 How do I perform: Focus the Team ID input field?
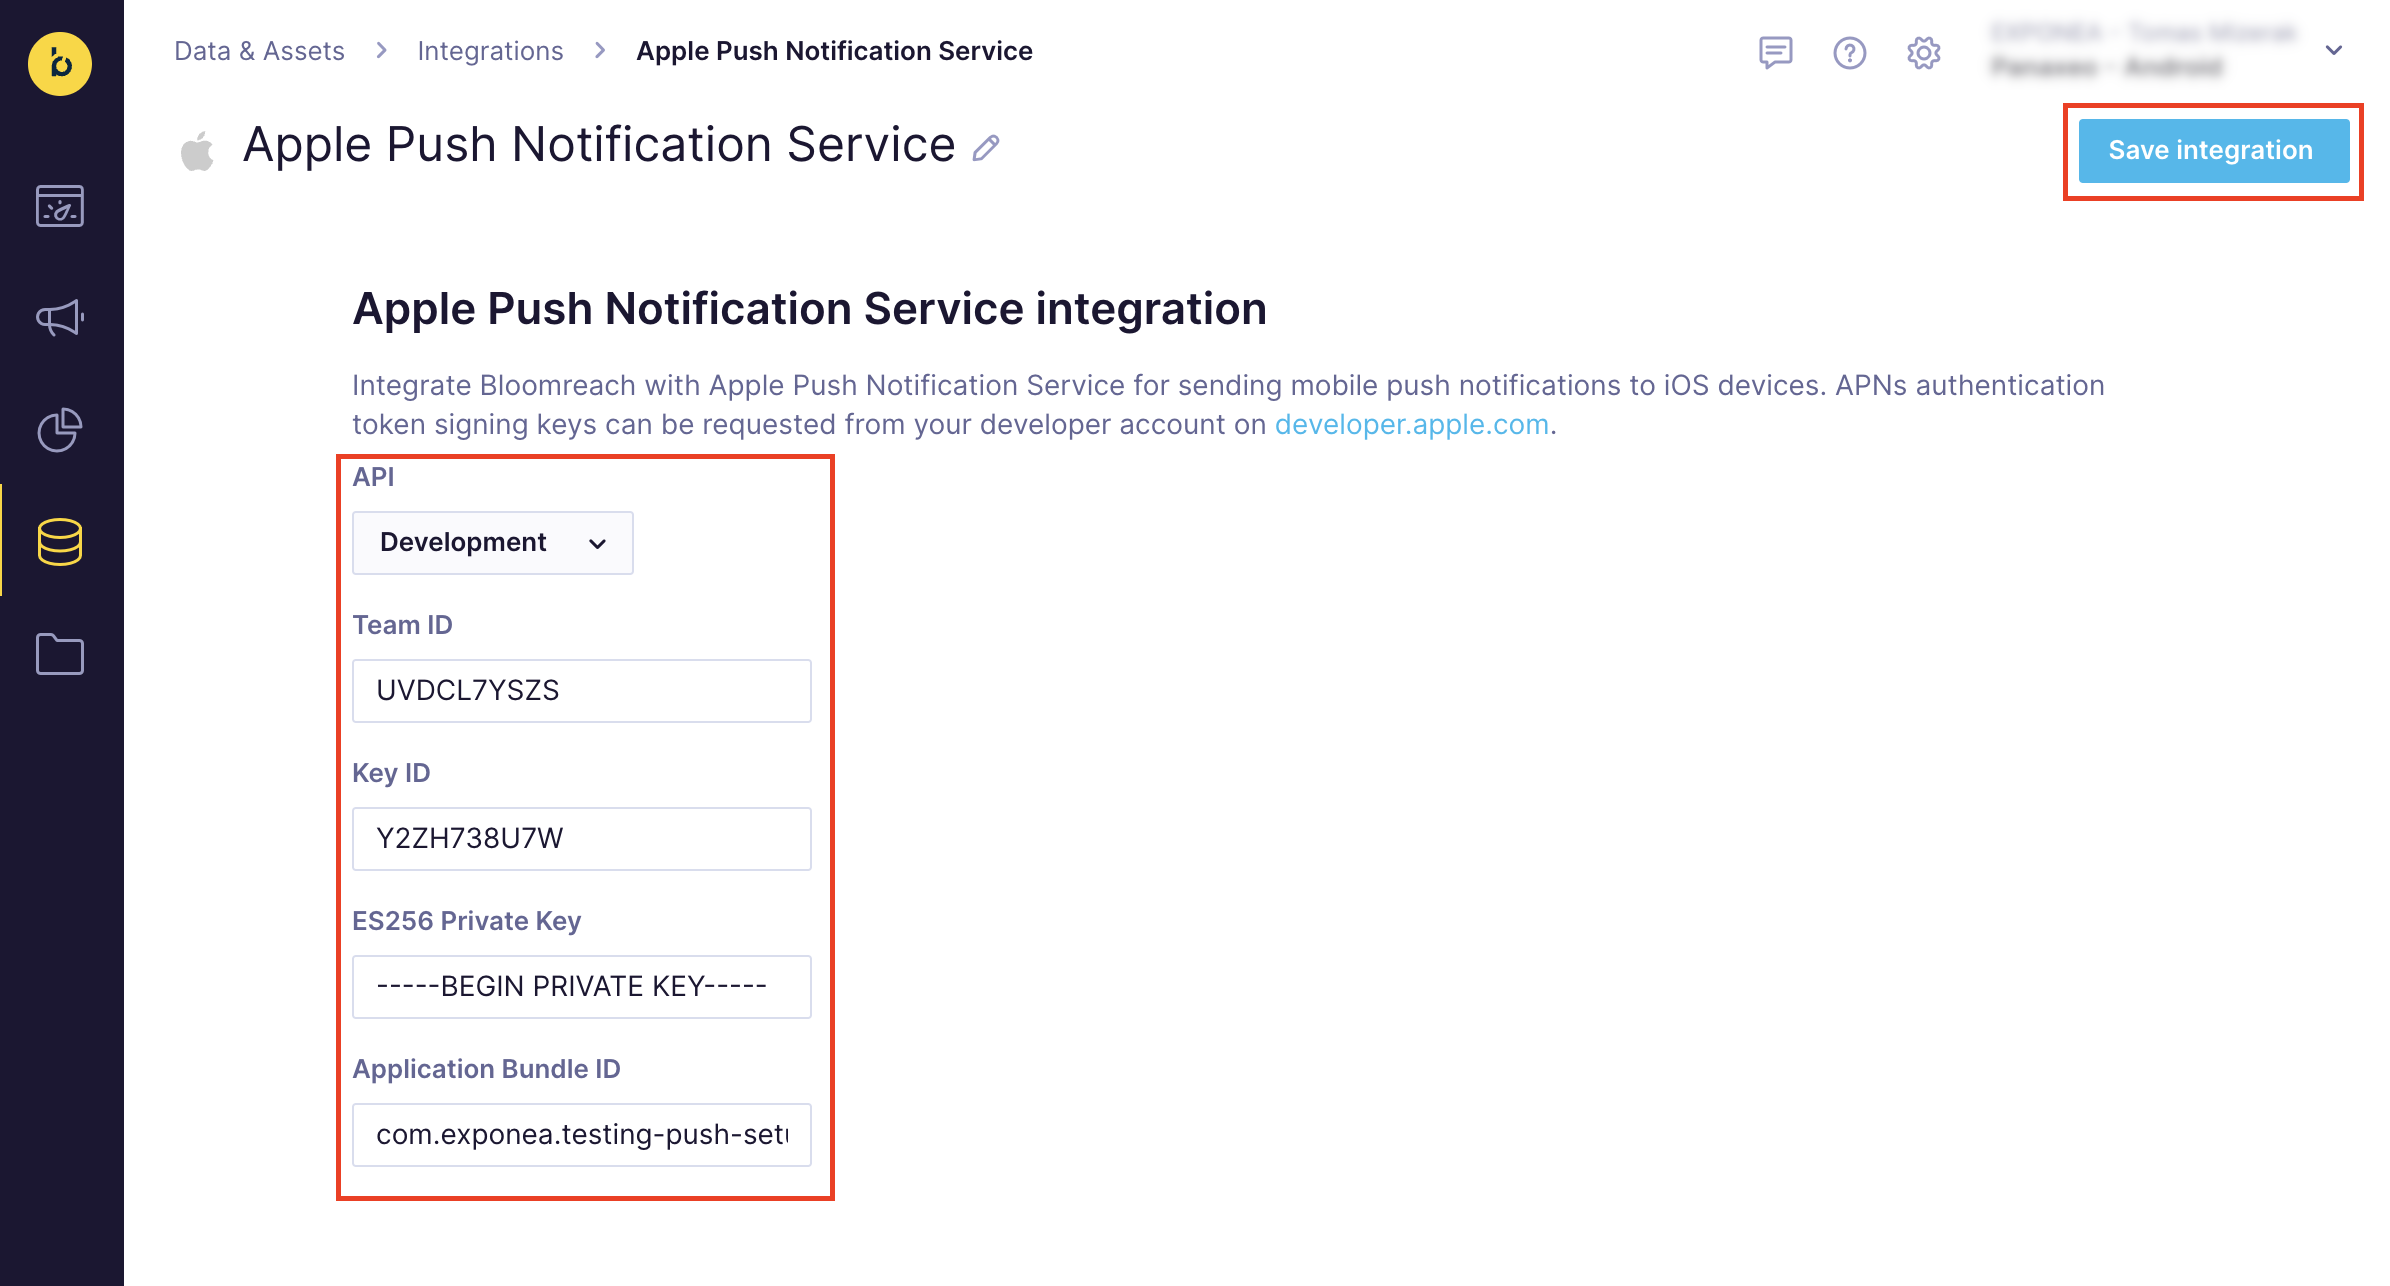(581, 691)
